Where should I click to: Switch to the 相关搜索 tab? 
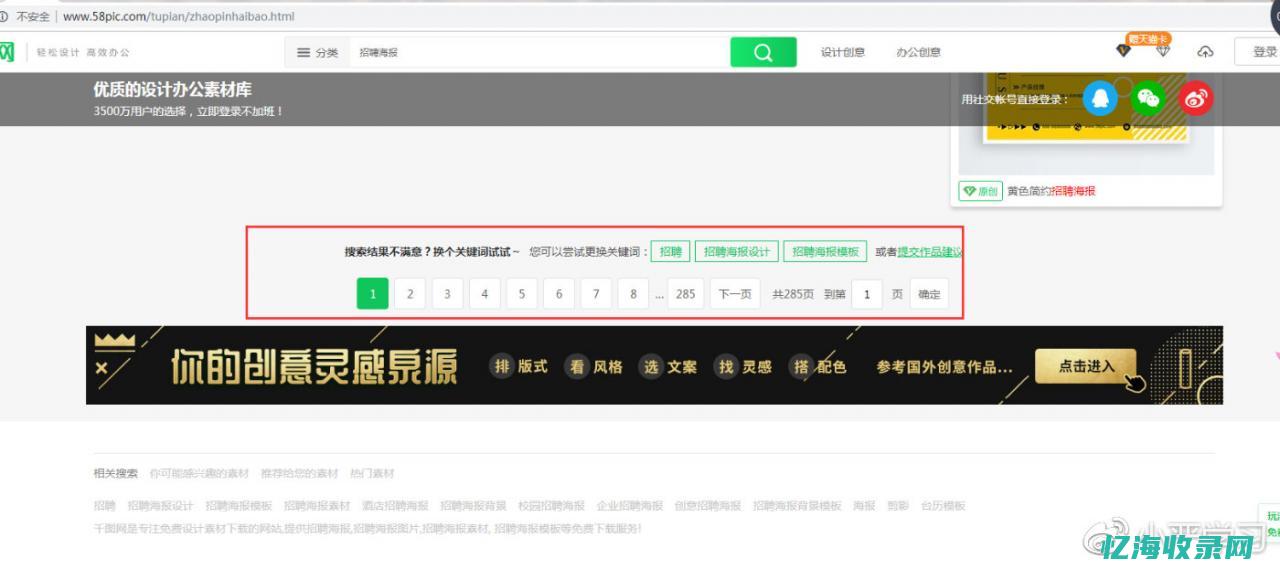pos(116,473)
